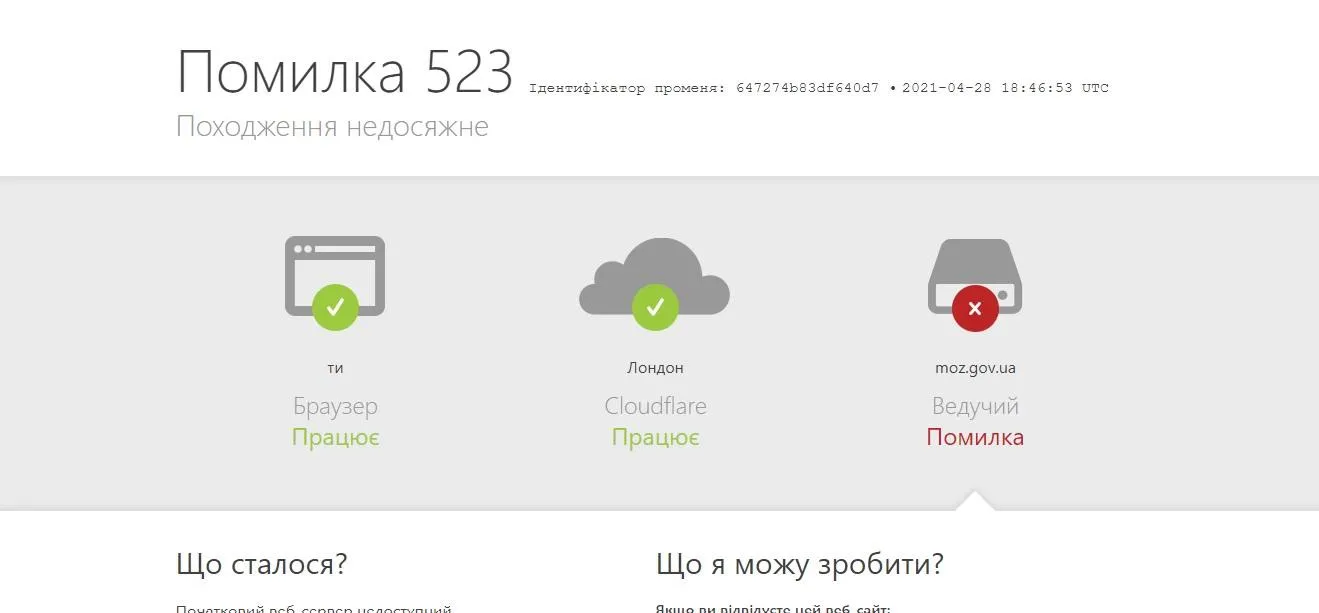Click the Помилка 523 heading
1319x613 pixels.
345,72
